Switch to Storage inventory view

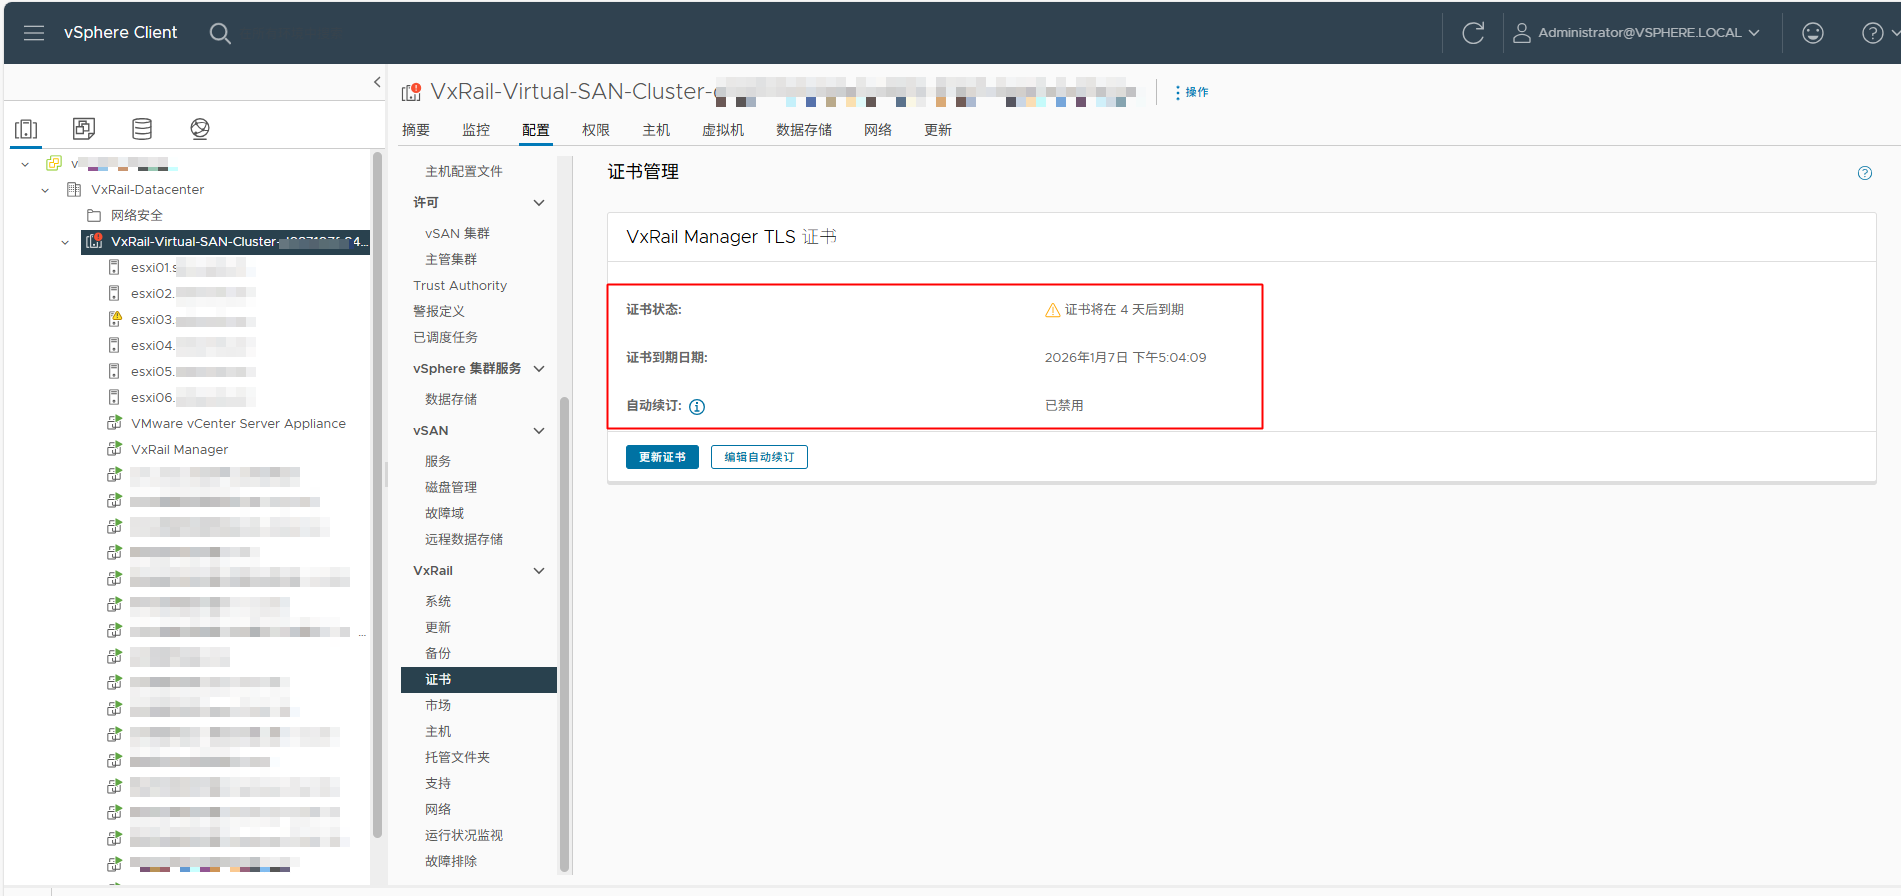tap(142, 129)
